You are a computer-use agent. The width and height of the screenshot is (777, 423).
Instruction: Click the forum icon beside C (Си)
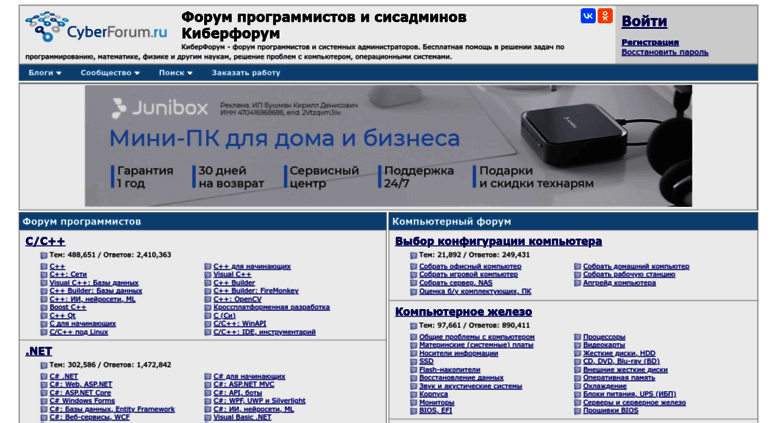click(208, 316)
